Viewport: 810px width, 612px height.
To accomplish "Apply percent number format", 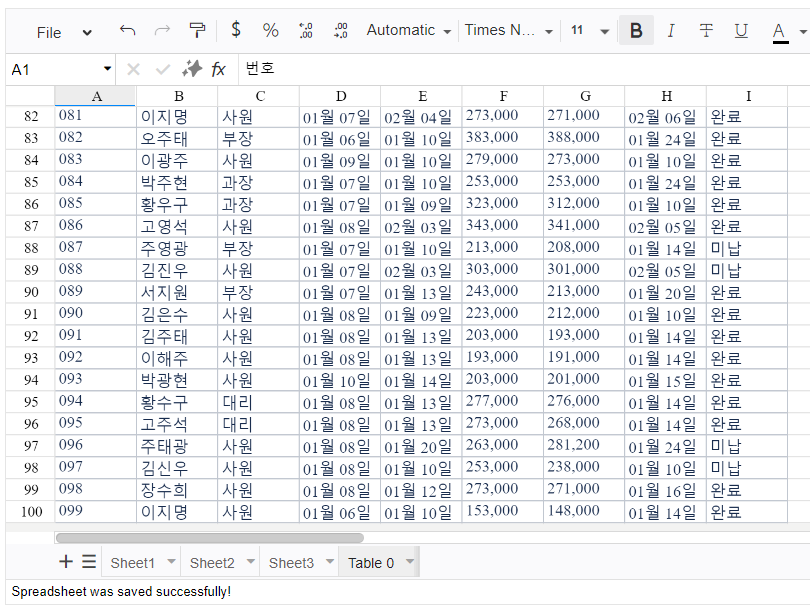I will click(271, 30).
